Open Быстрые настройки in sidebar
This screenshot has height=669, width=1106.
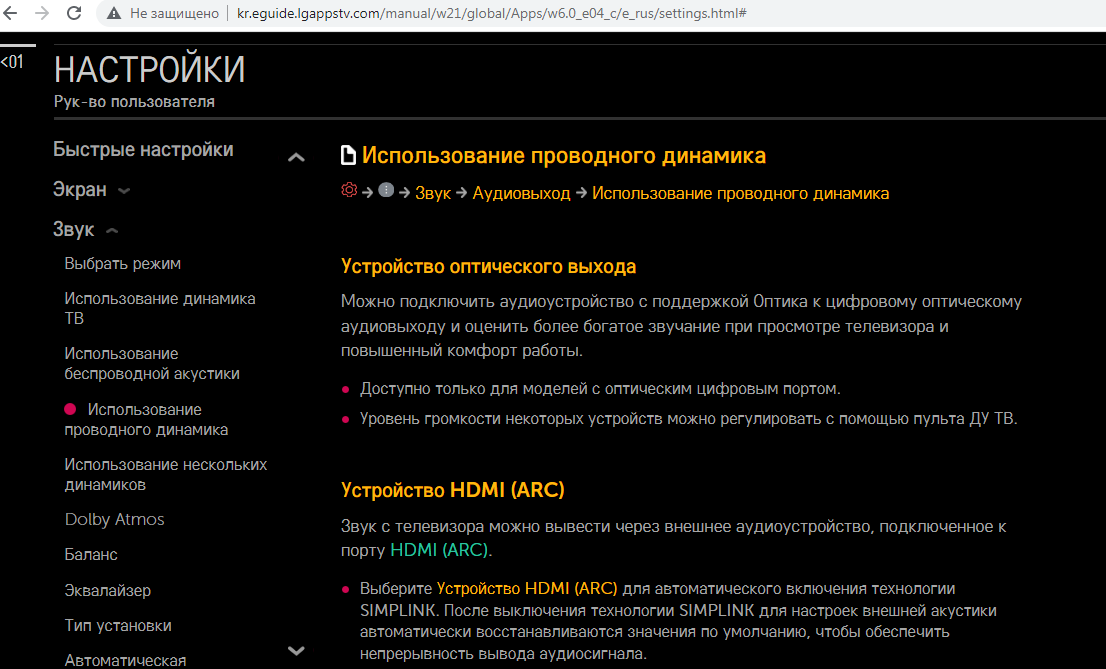(x=143, y=150)
